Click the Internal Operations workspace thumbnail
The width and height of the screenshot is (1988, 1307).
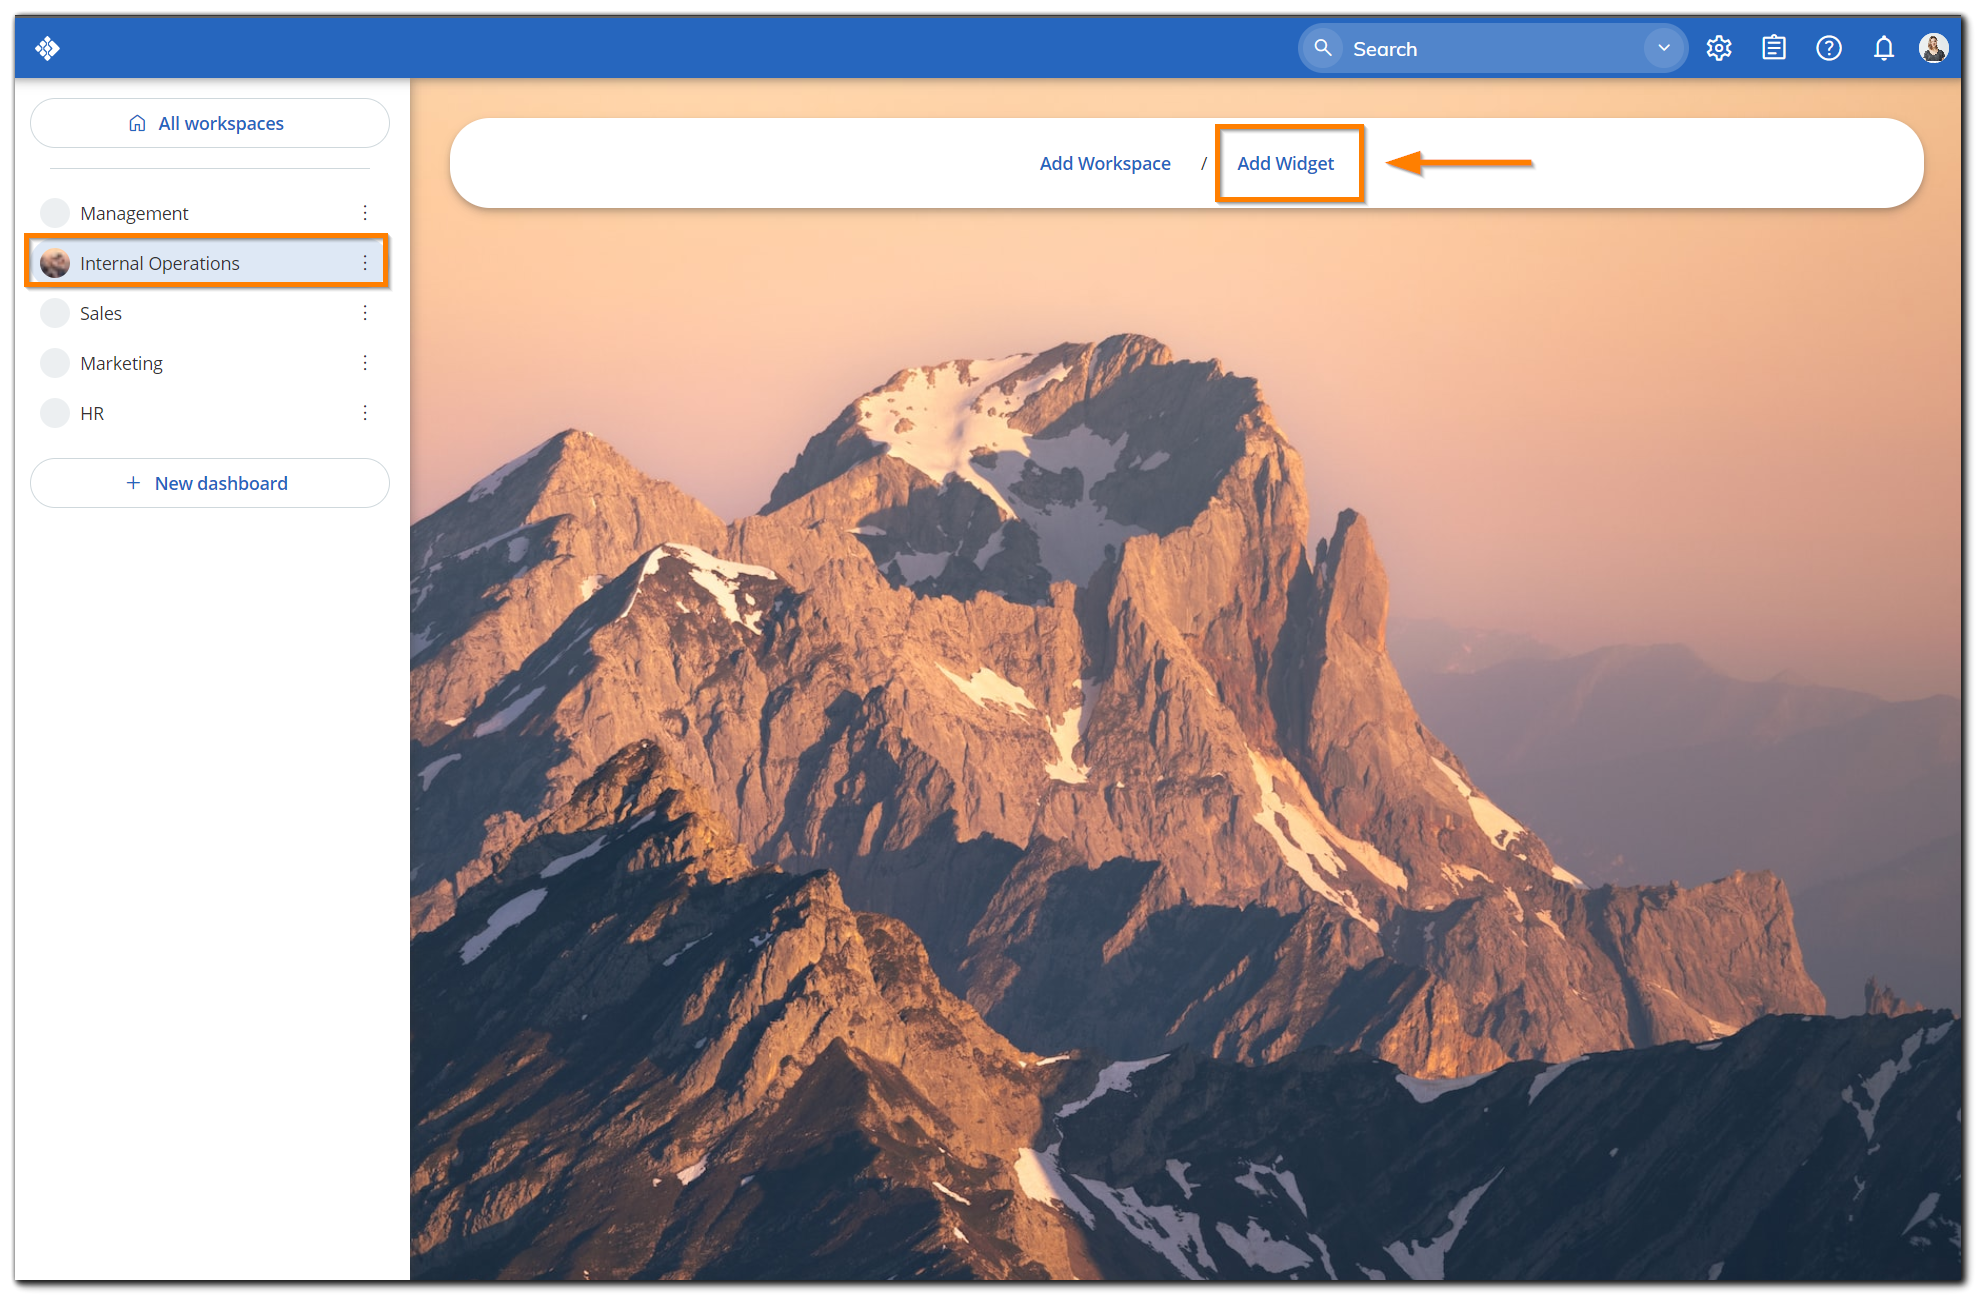[x=55, y=262]
